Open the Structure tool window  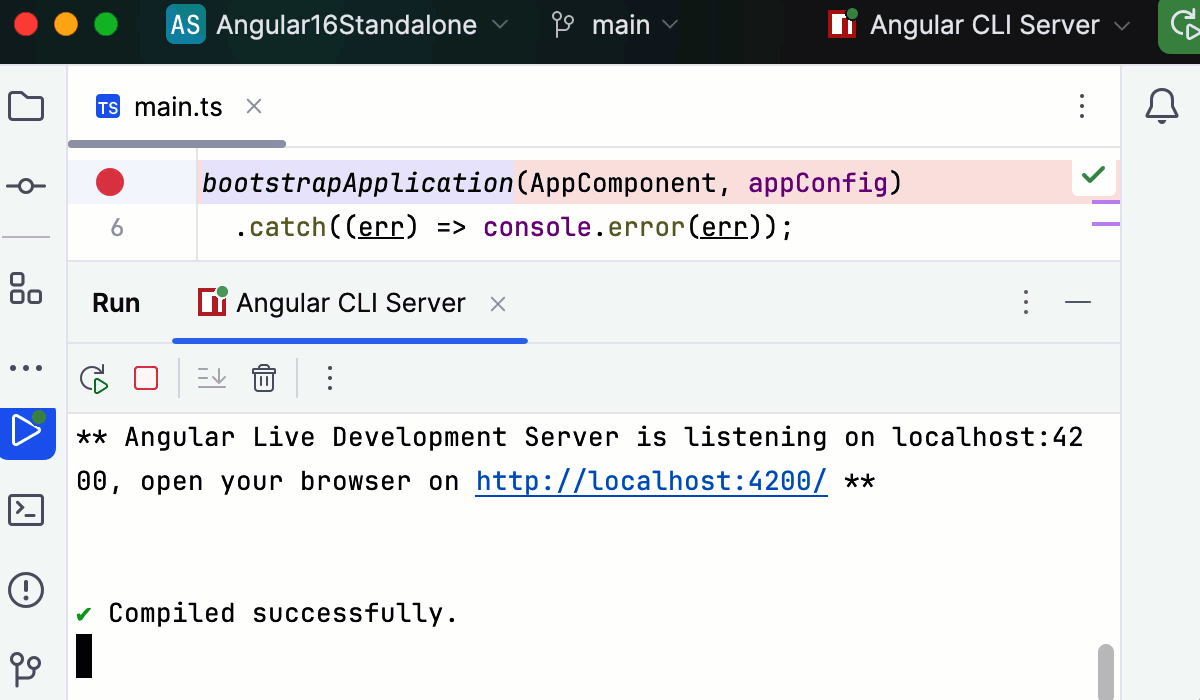point(27,290)
